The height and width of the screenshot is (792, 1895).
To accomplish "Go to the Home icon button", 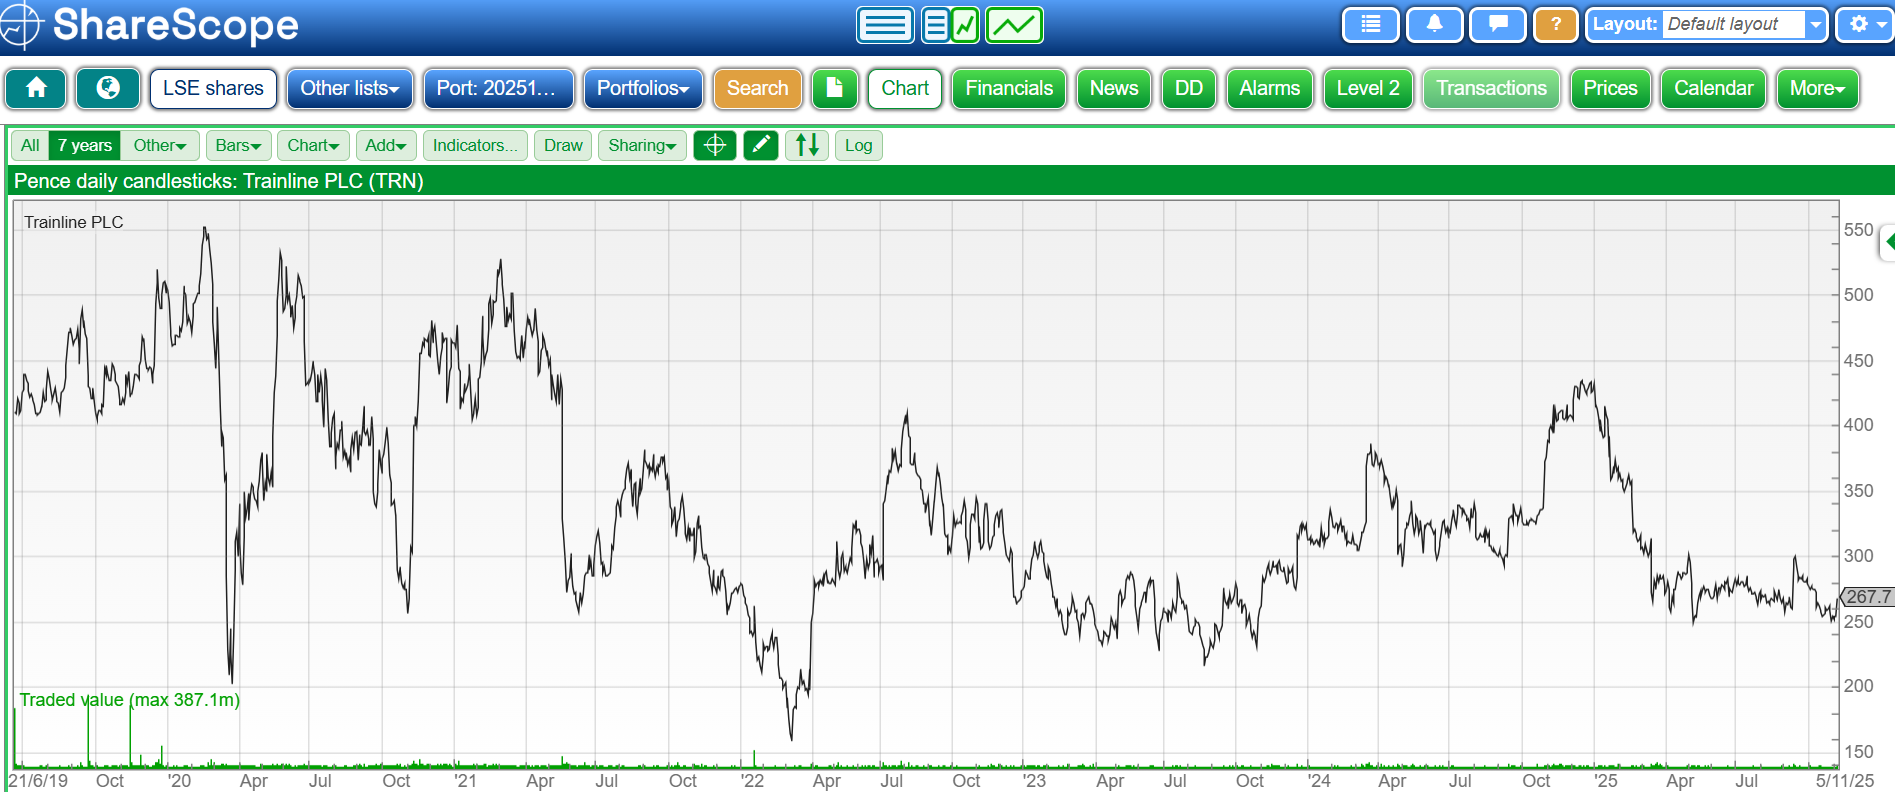I will click(x=36, y=88).
